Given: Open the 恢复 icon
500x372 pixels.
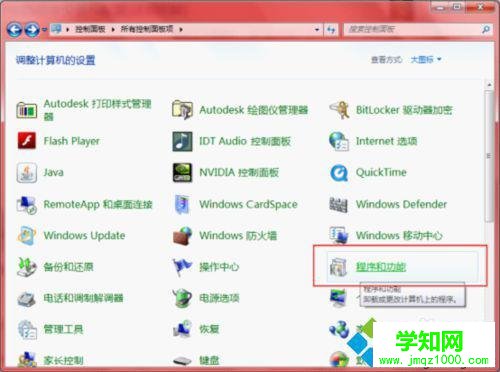Looking at the screenshot, I should [x=182, y=329].
